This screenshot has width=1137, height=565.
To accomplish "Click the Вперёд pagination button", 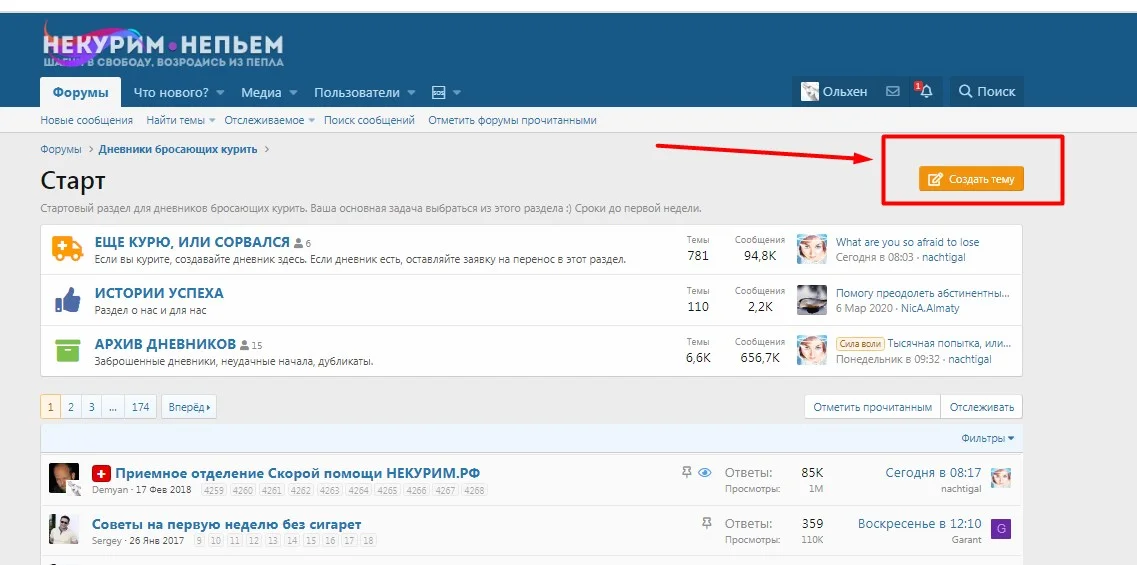I will 189,407.
